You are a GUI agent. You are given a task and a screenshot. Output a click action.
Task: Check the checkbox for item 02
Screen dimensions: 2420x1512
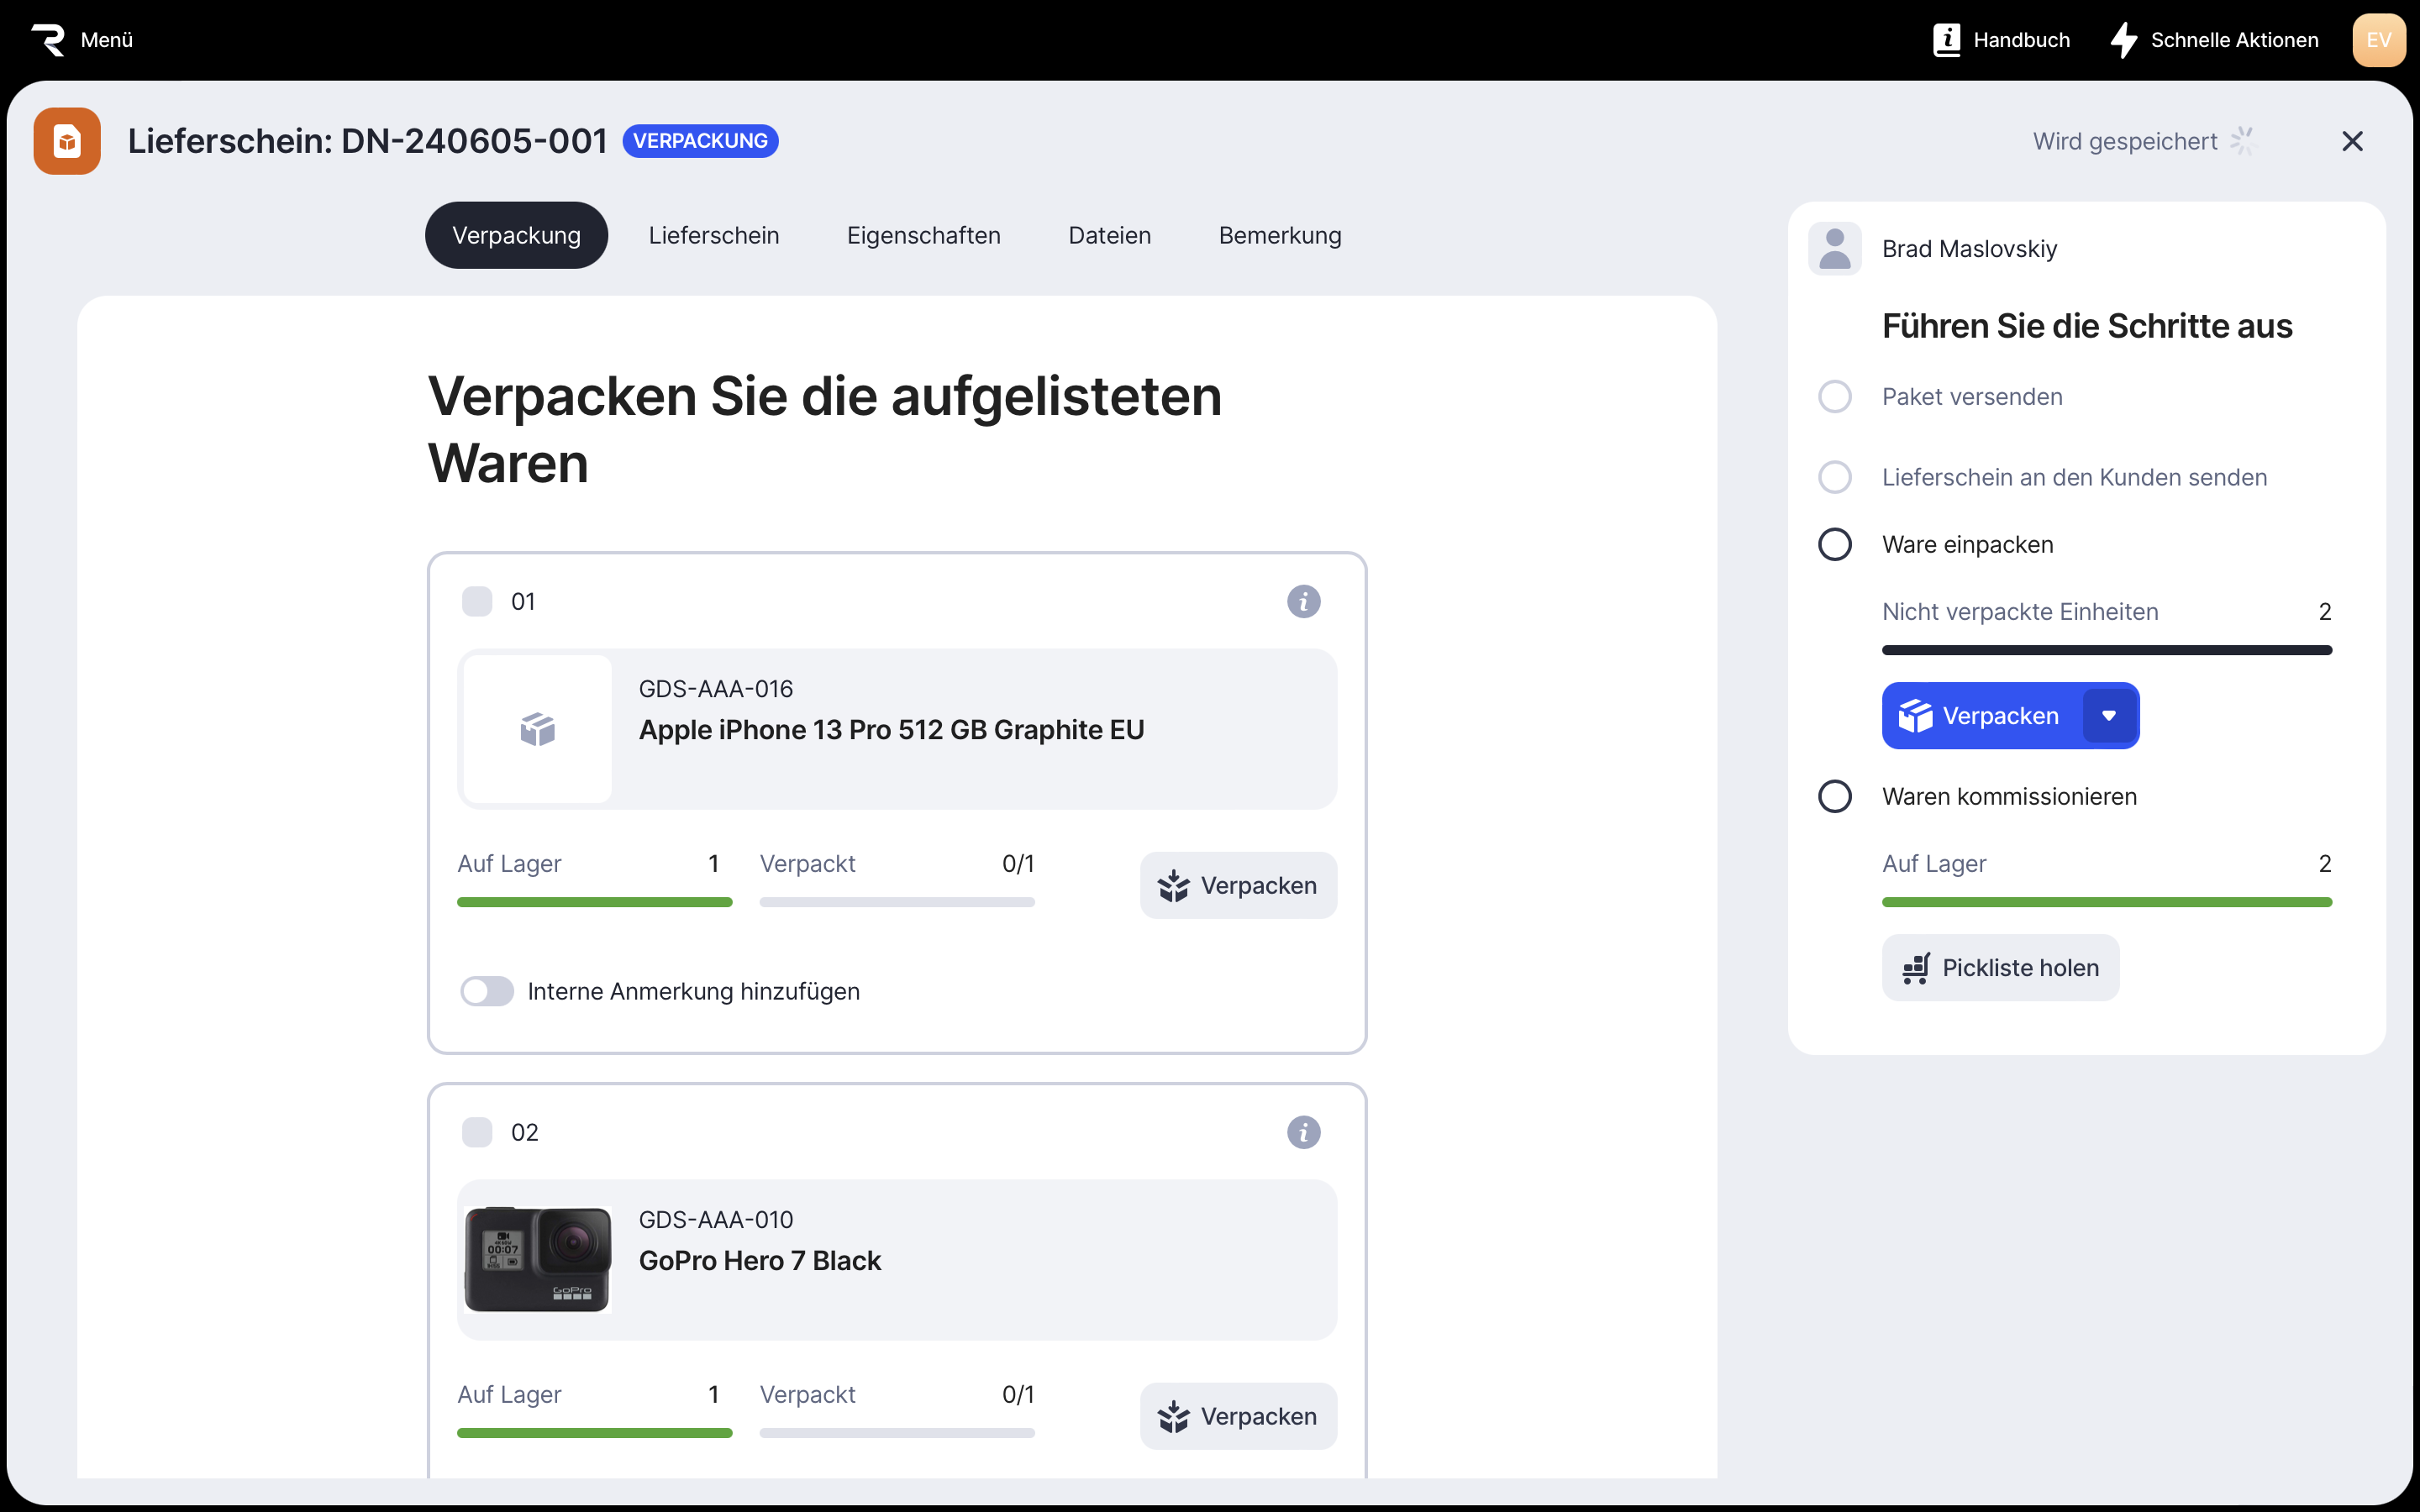pyautogui.click(x=477, y=1132)
